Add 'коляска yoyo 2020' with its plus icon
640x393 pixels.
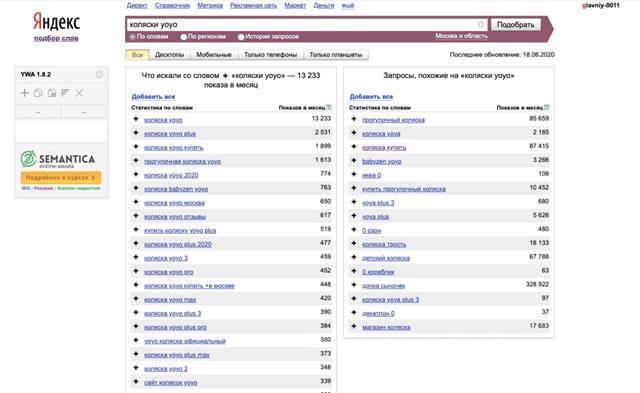[x=136, y=174]
